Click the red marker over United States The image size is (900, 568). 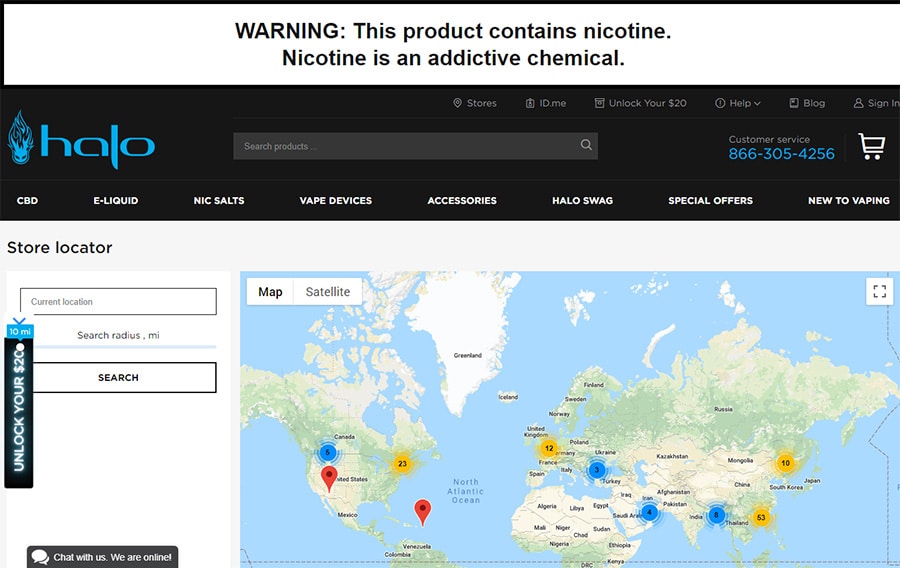coord(329,476)
